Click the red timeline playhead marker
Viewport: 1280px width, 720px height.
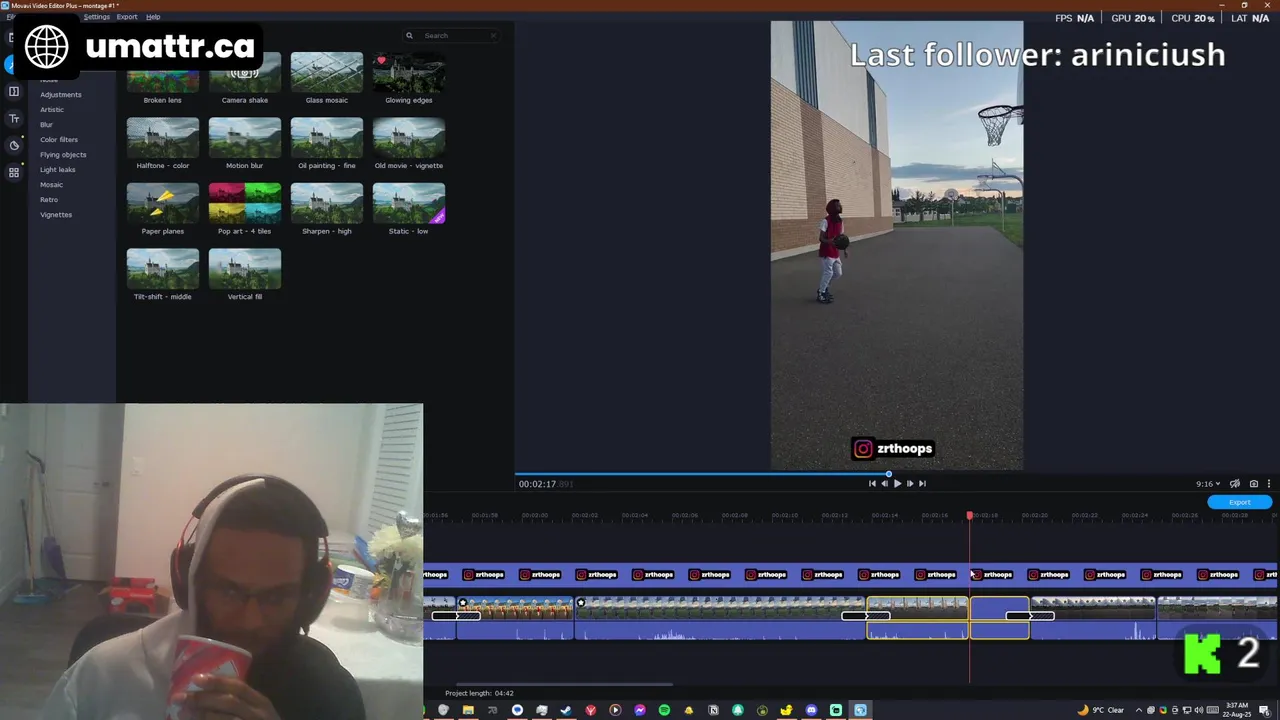click(969, 515)
